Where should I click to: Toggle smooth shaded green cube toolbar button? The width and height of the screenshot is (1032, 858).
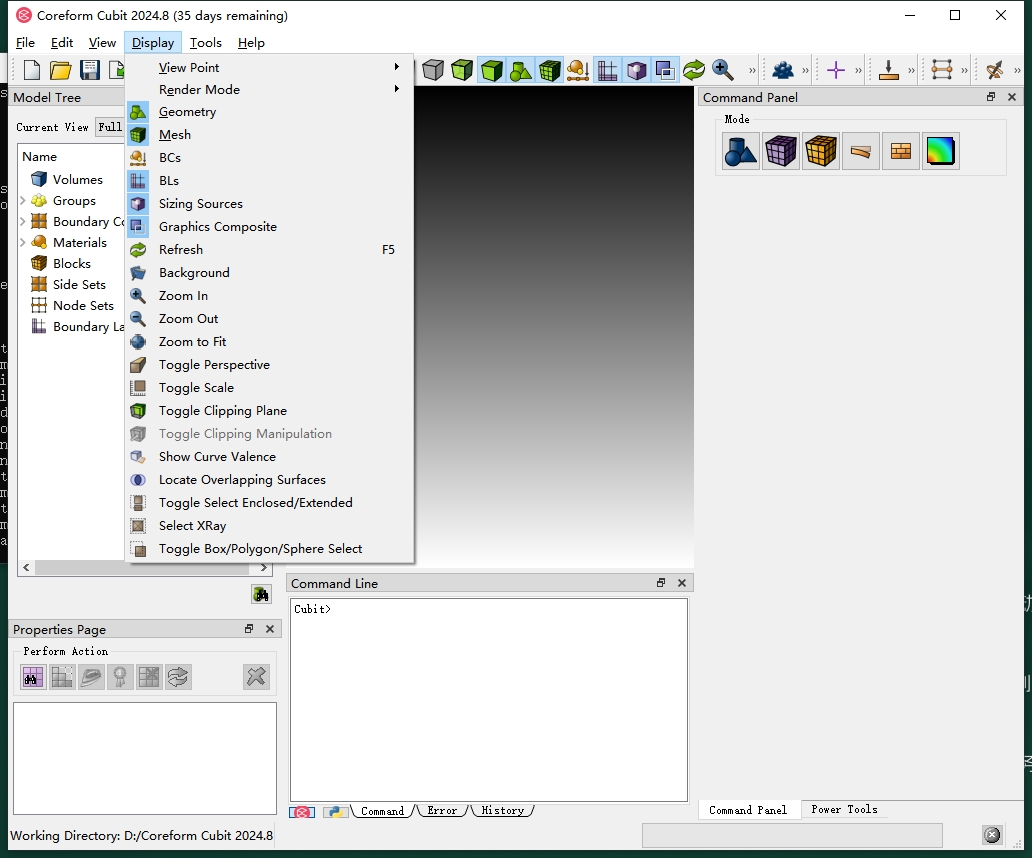tap(492, 70)
